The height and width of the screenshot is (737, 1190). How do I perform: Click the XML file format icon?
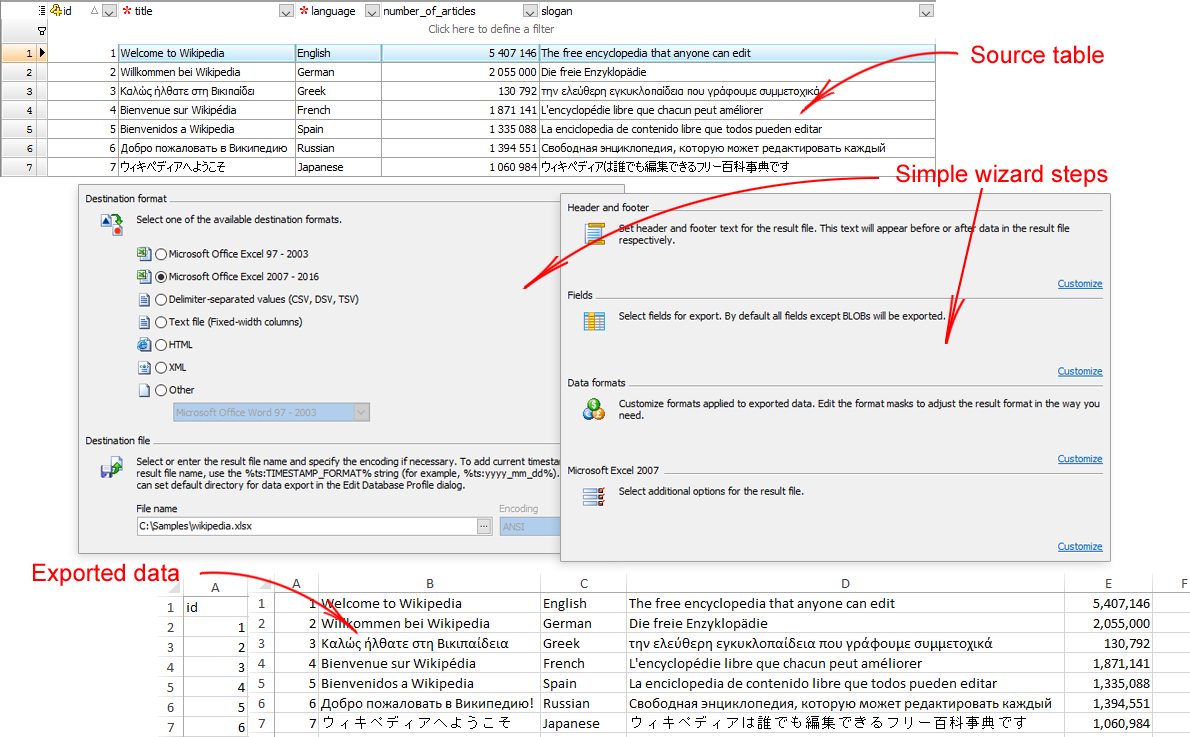pos(143,367)
